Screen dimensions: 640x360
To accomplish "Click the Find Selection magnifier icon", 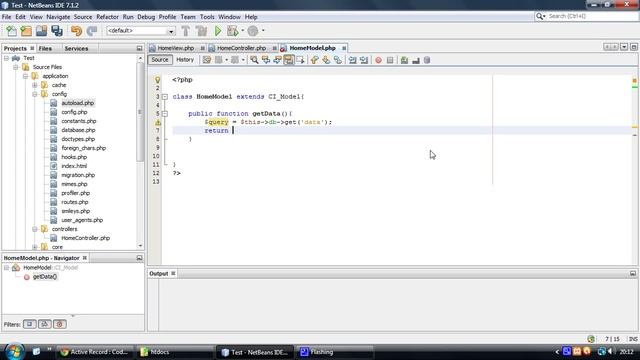I will tap(254, 60).
